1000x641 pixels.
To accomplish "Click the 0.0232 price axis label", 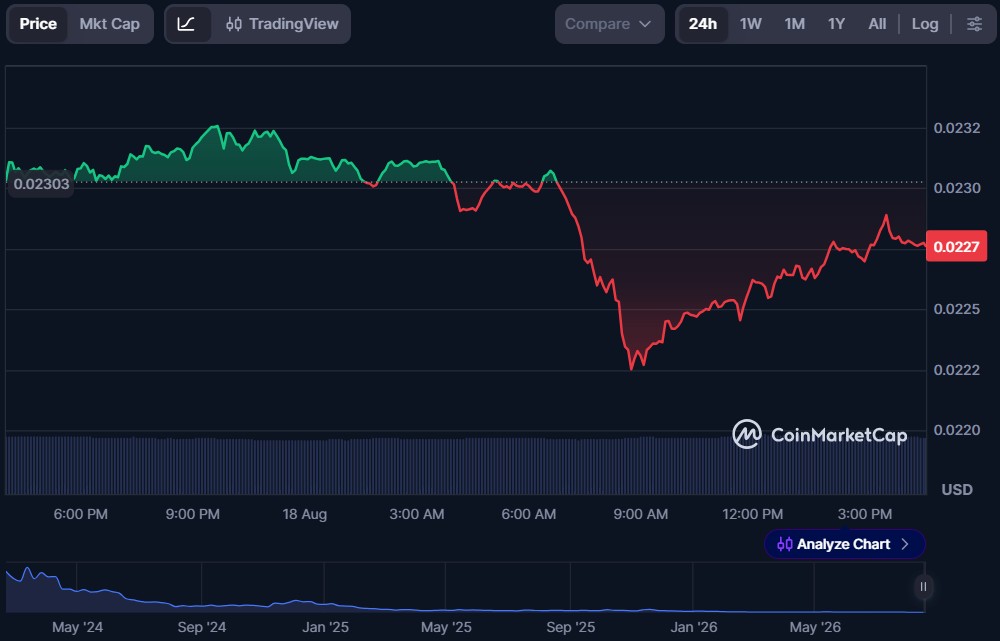I will [x=957, y=128].
